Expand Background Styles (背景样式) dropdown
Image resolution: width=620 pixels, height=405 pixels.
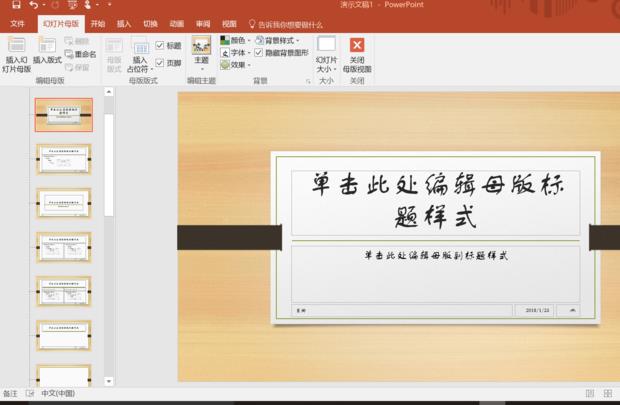tap(281, 41)
